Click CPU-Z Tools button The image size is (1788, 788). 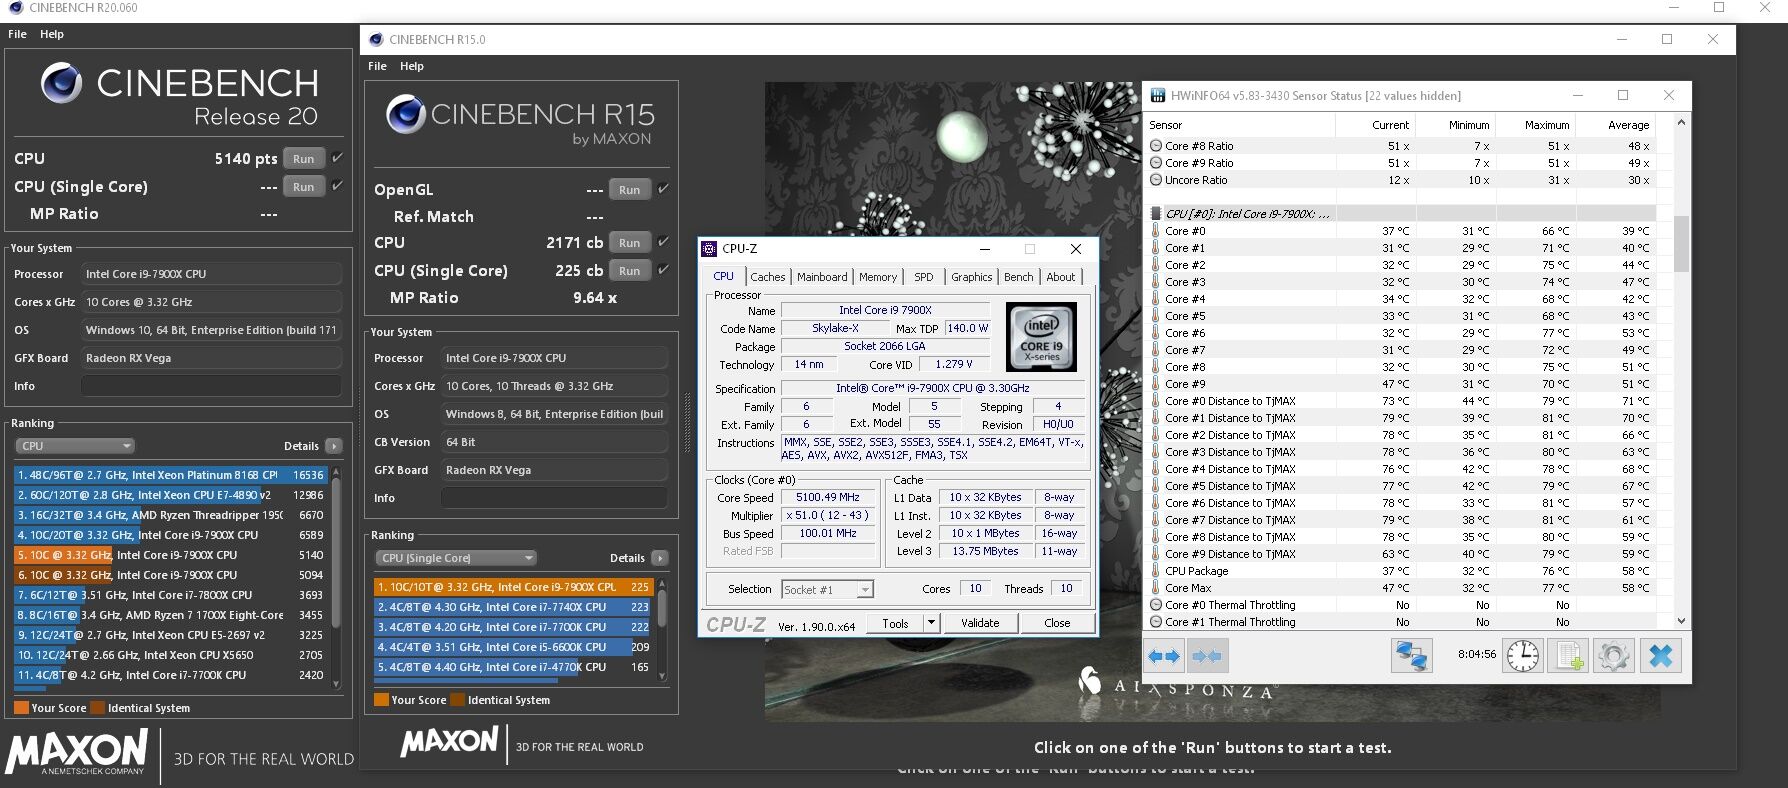(x=895, y=623)
